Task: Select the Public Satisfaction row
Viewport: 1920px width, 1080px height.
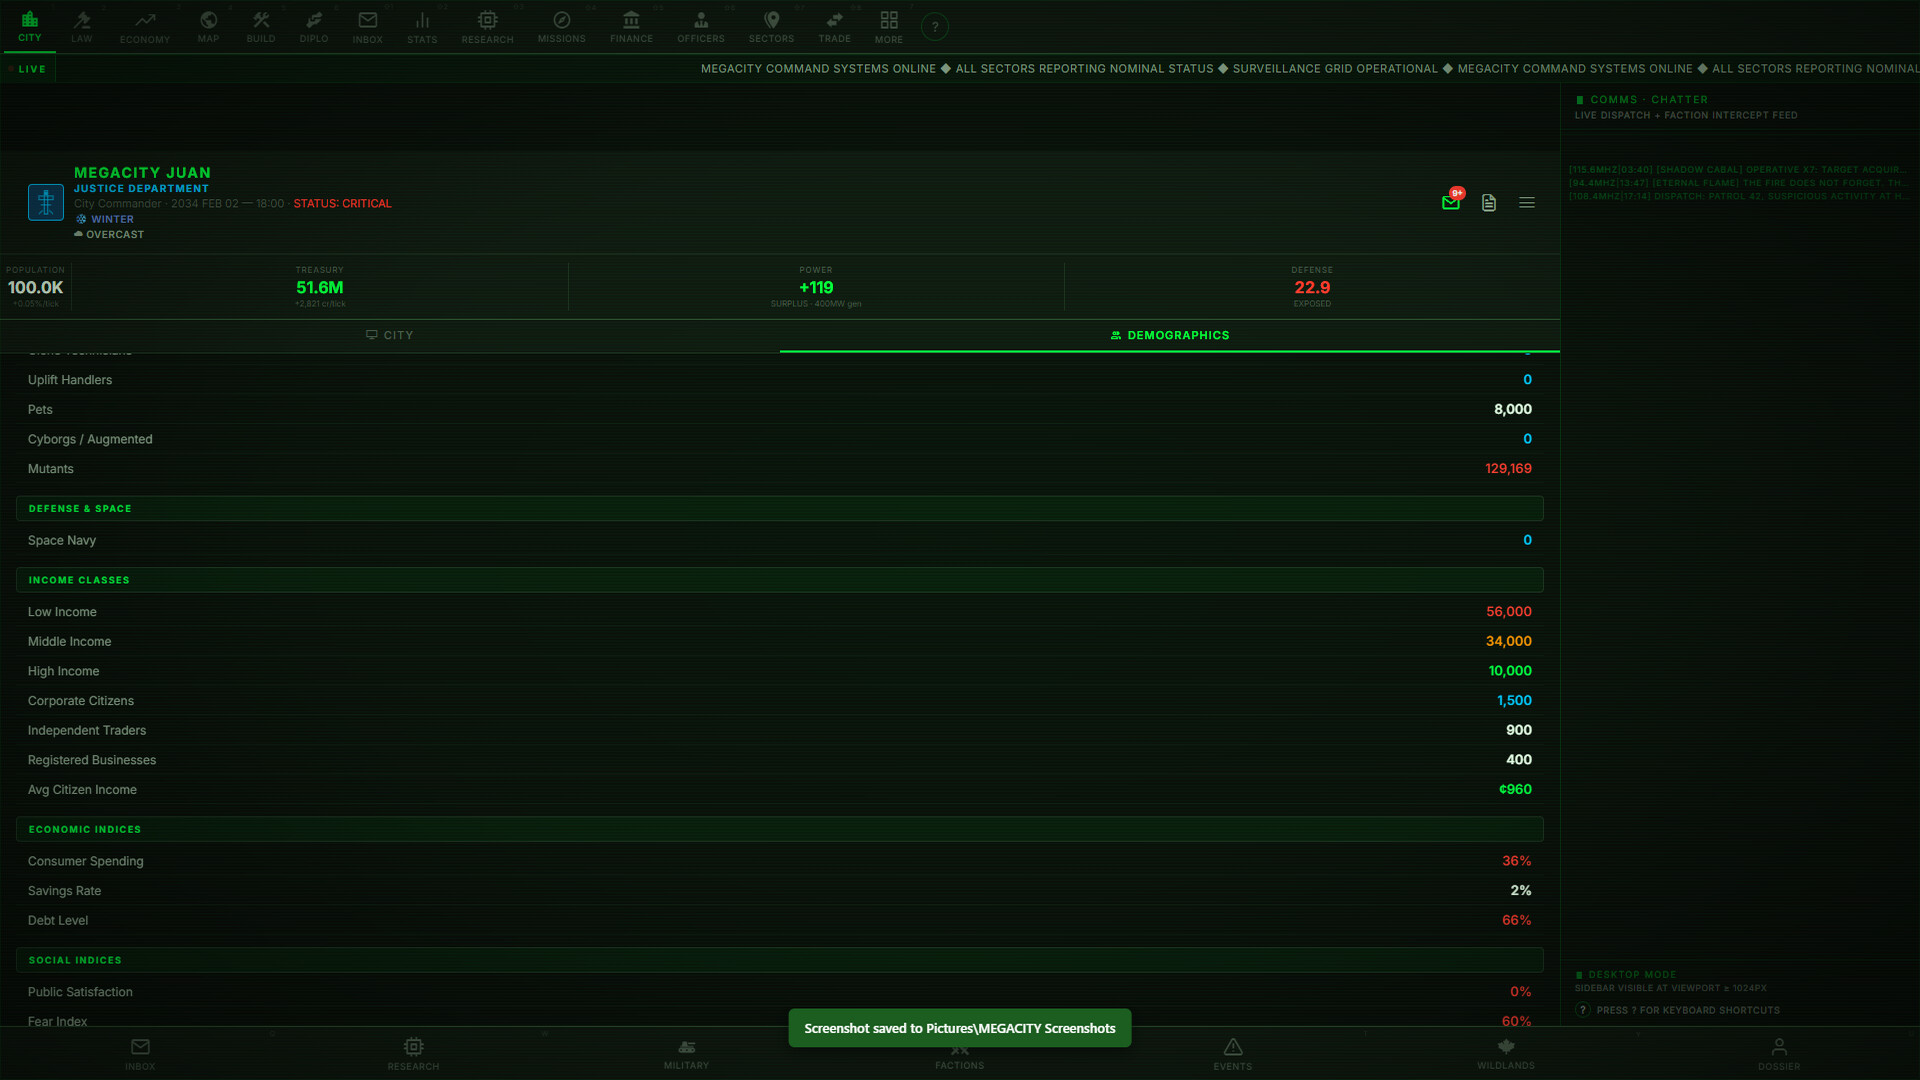Action: 780,992
